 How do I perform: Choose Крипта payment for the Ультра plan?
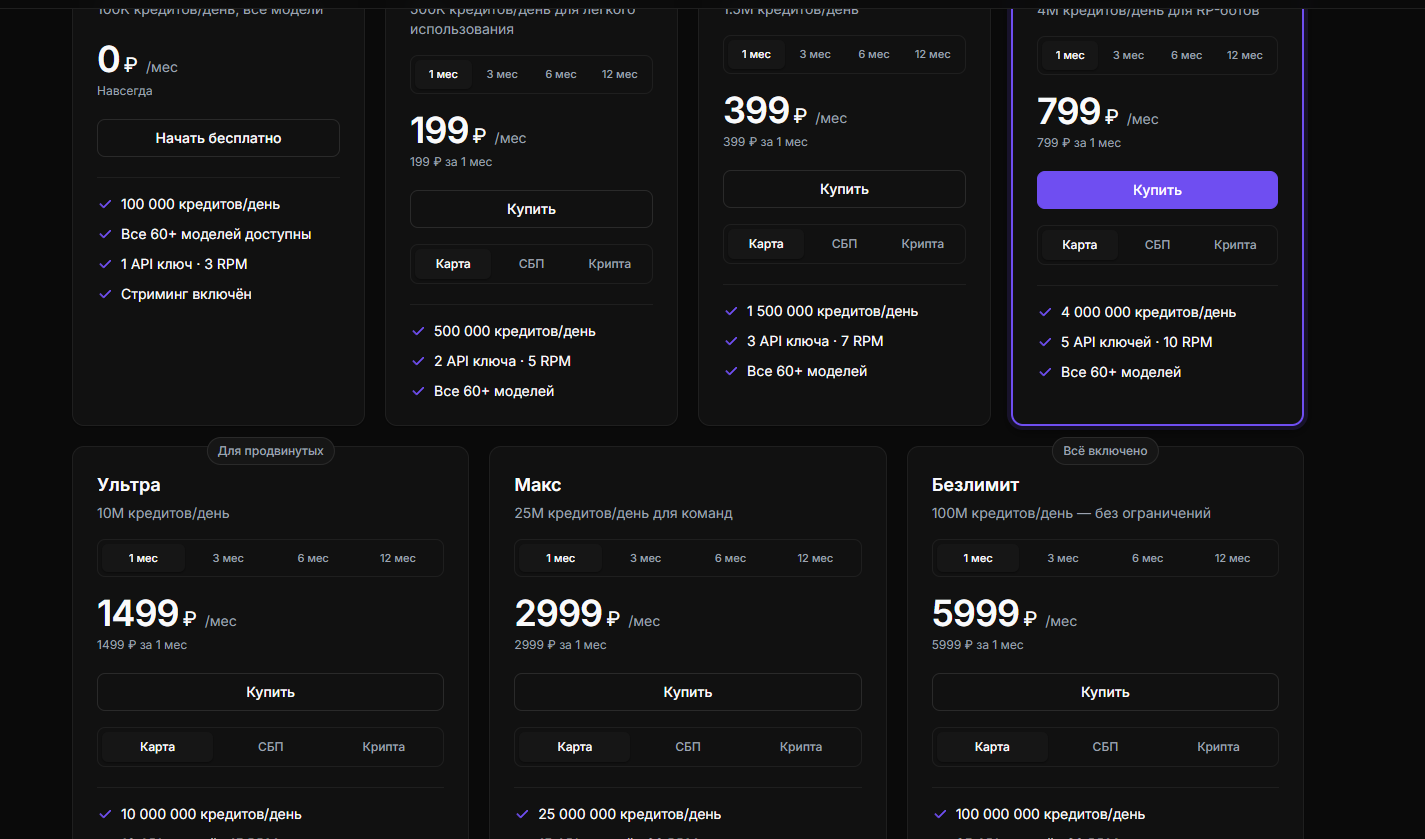coord(383,747)
